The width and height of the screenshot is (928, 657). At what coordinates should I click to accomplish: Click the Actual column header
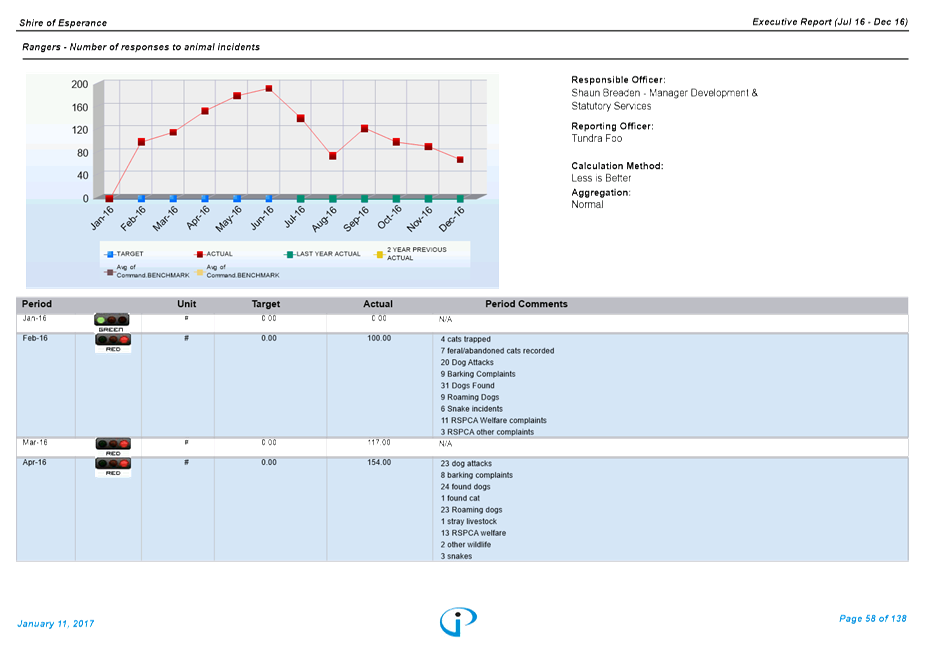pos(378,304)
